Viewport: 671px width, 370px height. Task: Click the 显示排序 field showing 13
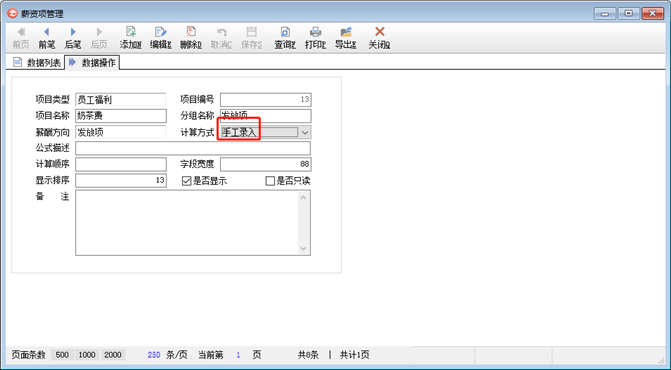coord(121,181)
